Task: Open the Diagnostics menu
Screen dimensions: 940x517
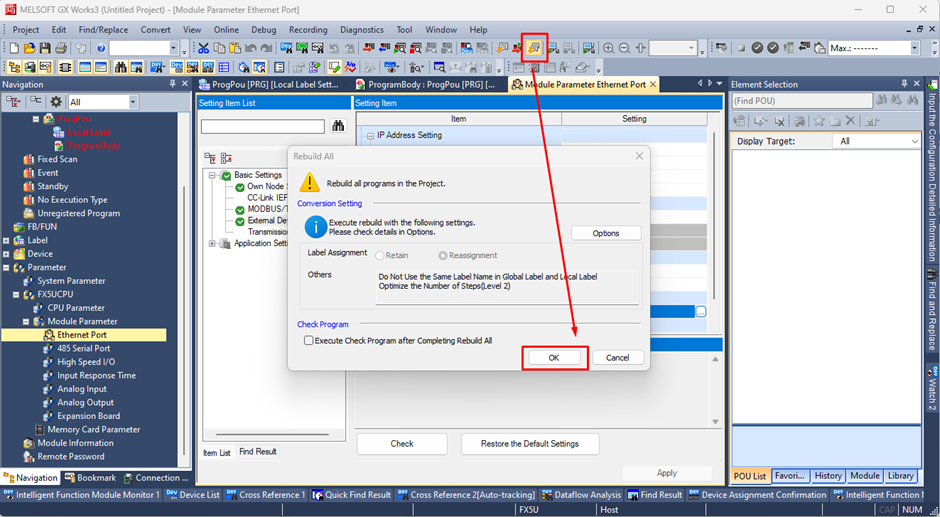Action: [x=361, y=29]
